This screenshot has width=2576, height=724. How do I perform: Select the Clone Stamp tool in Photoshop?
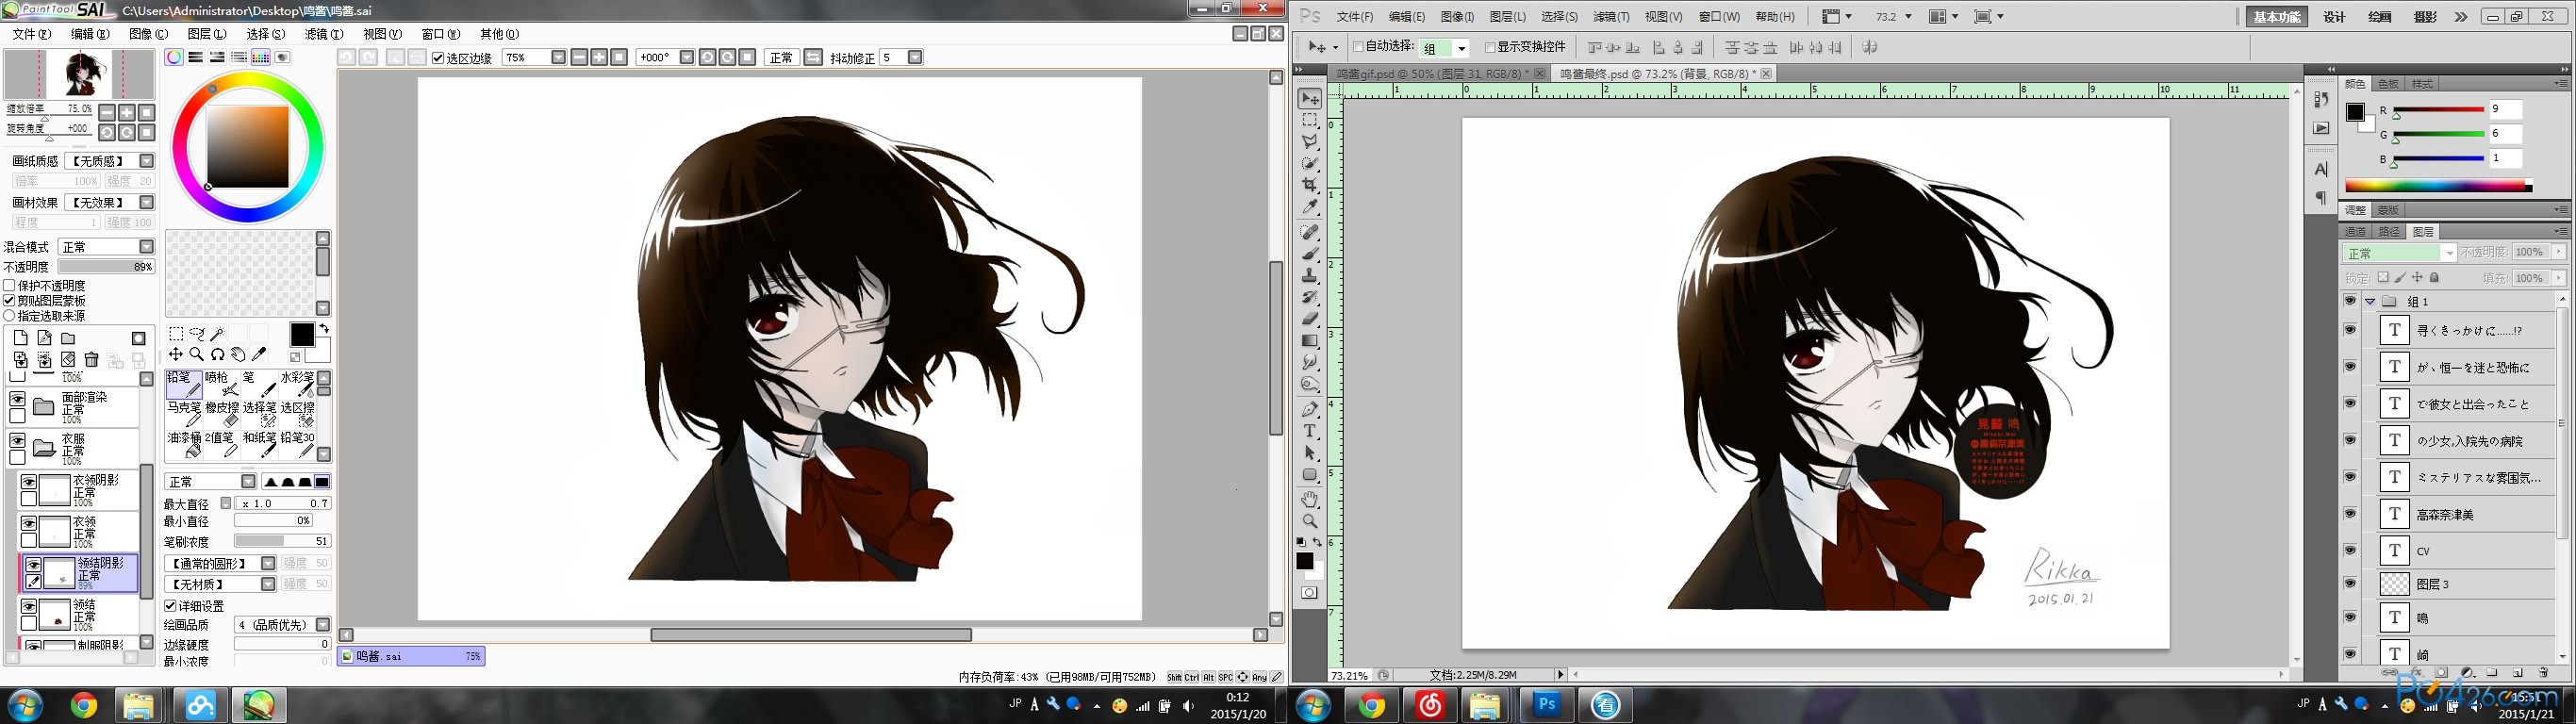coord(1310,276)
